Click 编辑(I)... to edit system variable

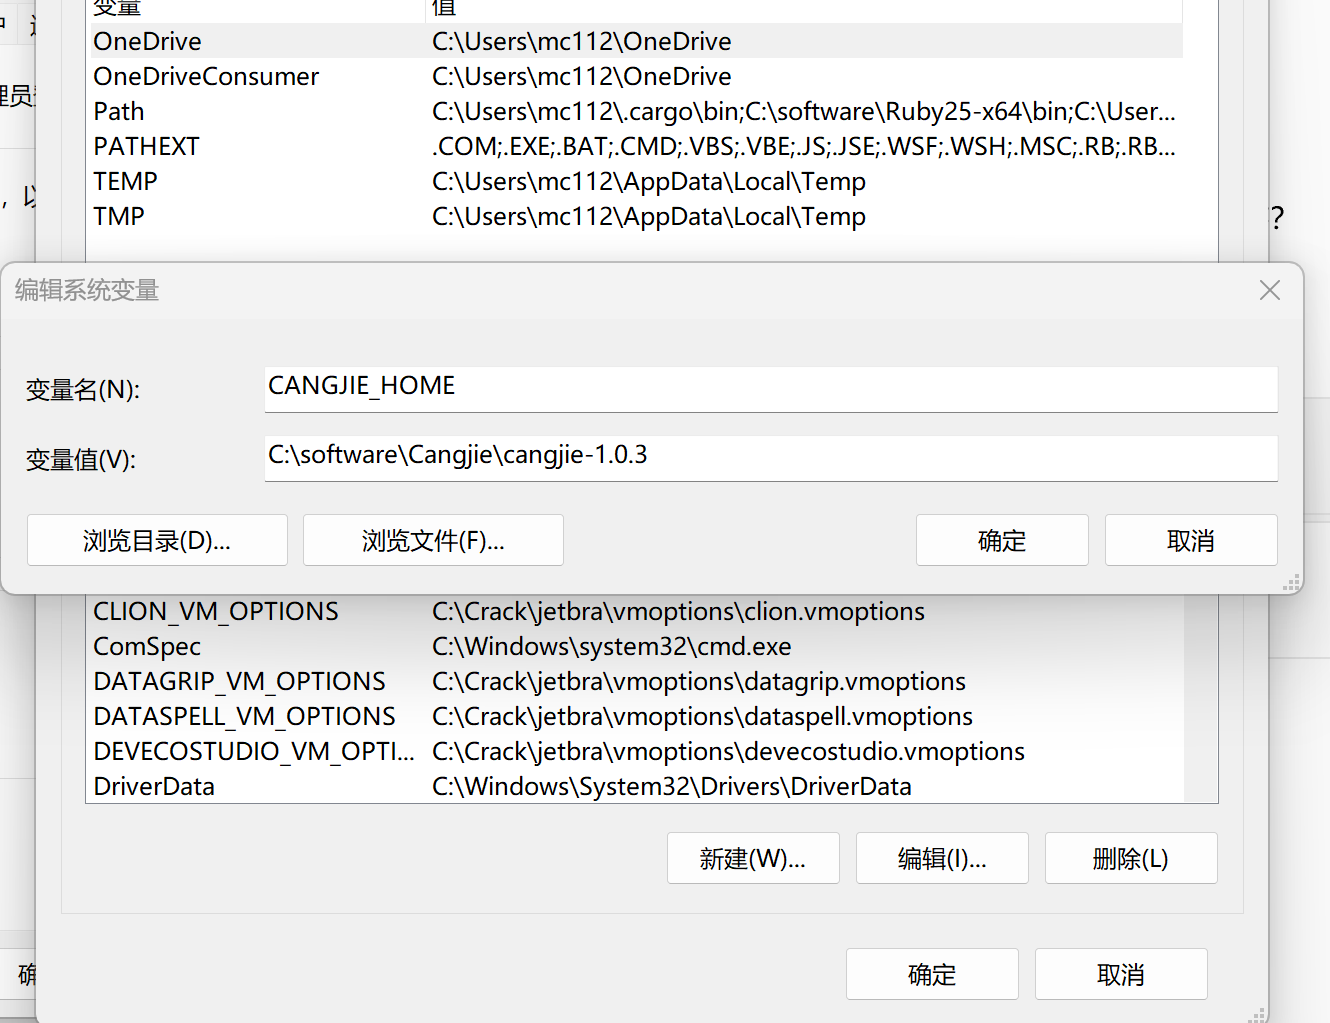pyautogui.click(x=942, y=858)
